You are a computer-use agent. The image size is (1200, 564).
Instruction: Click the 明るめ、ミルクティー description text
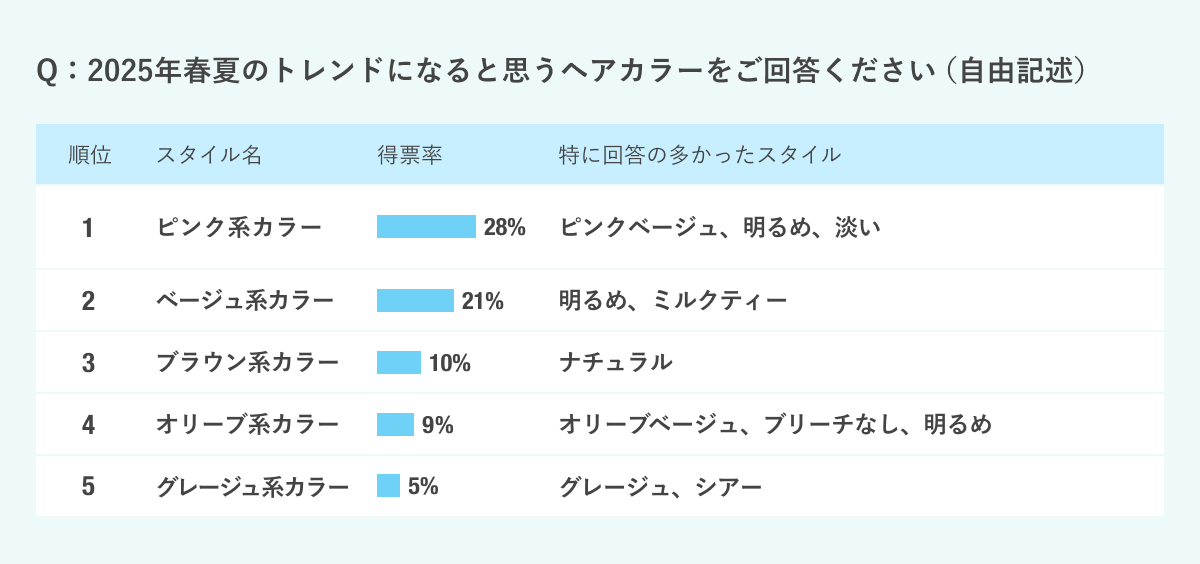pyautogui.click(x=673, y=300)
